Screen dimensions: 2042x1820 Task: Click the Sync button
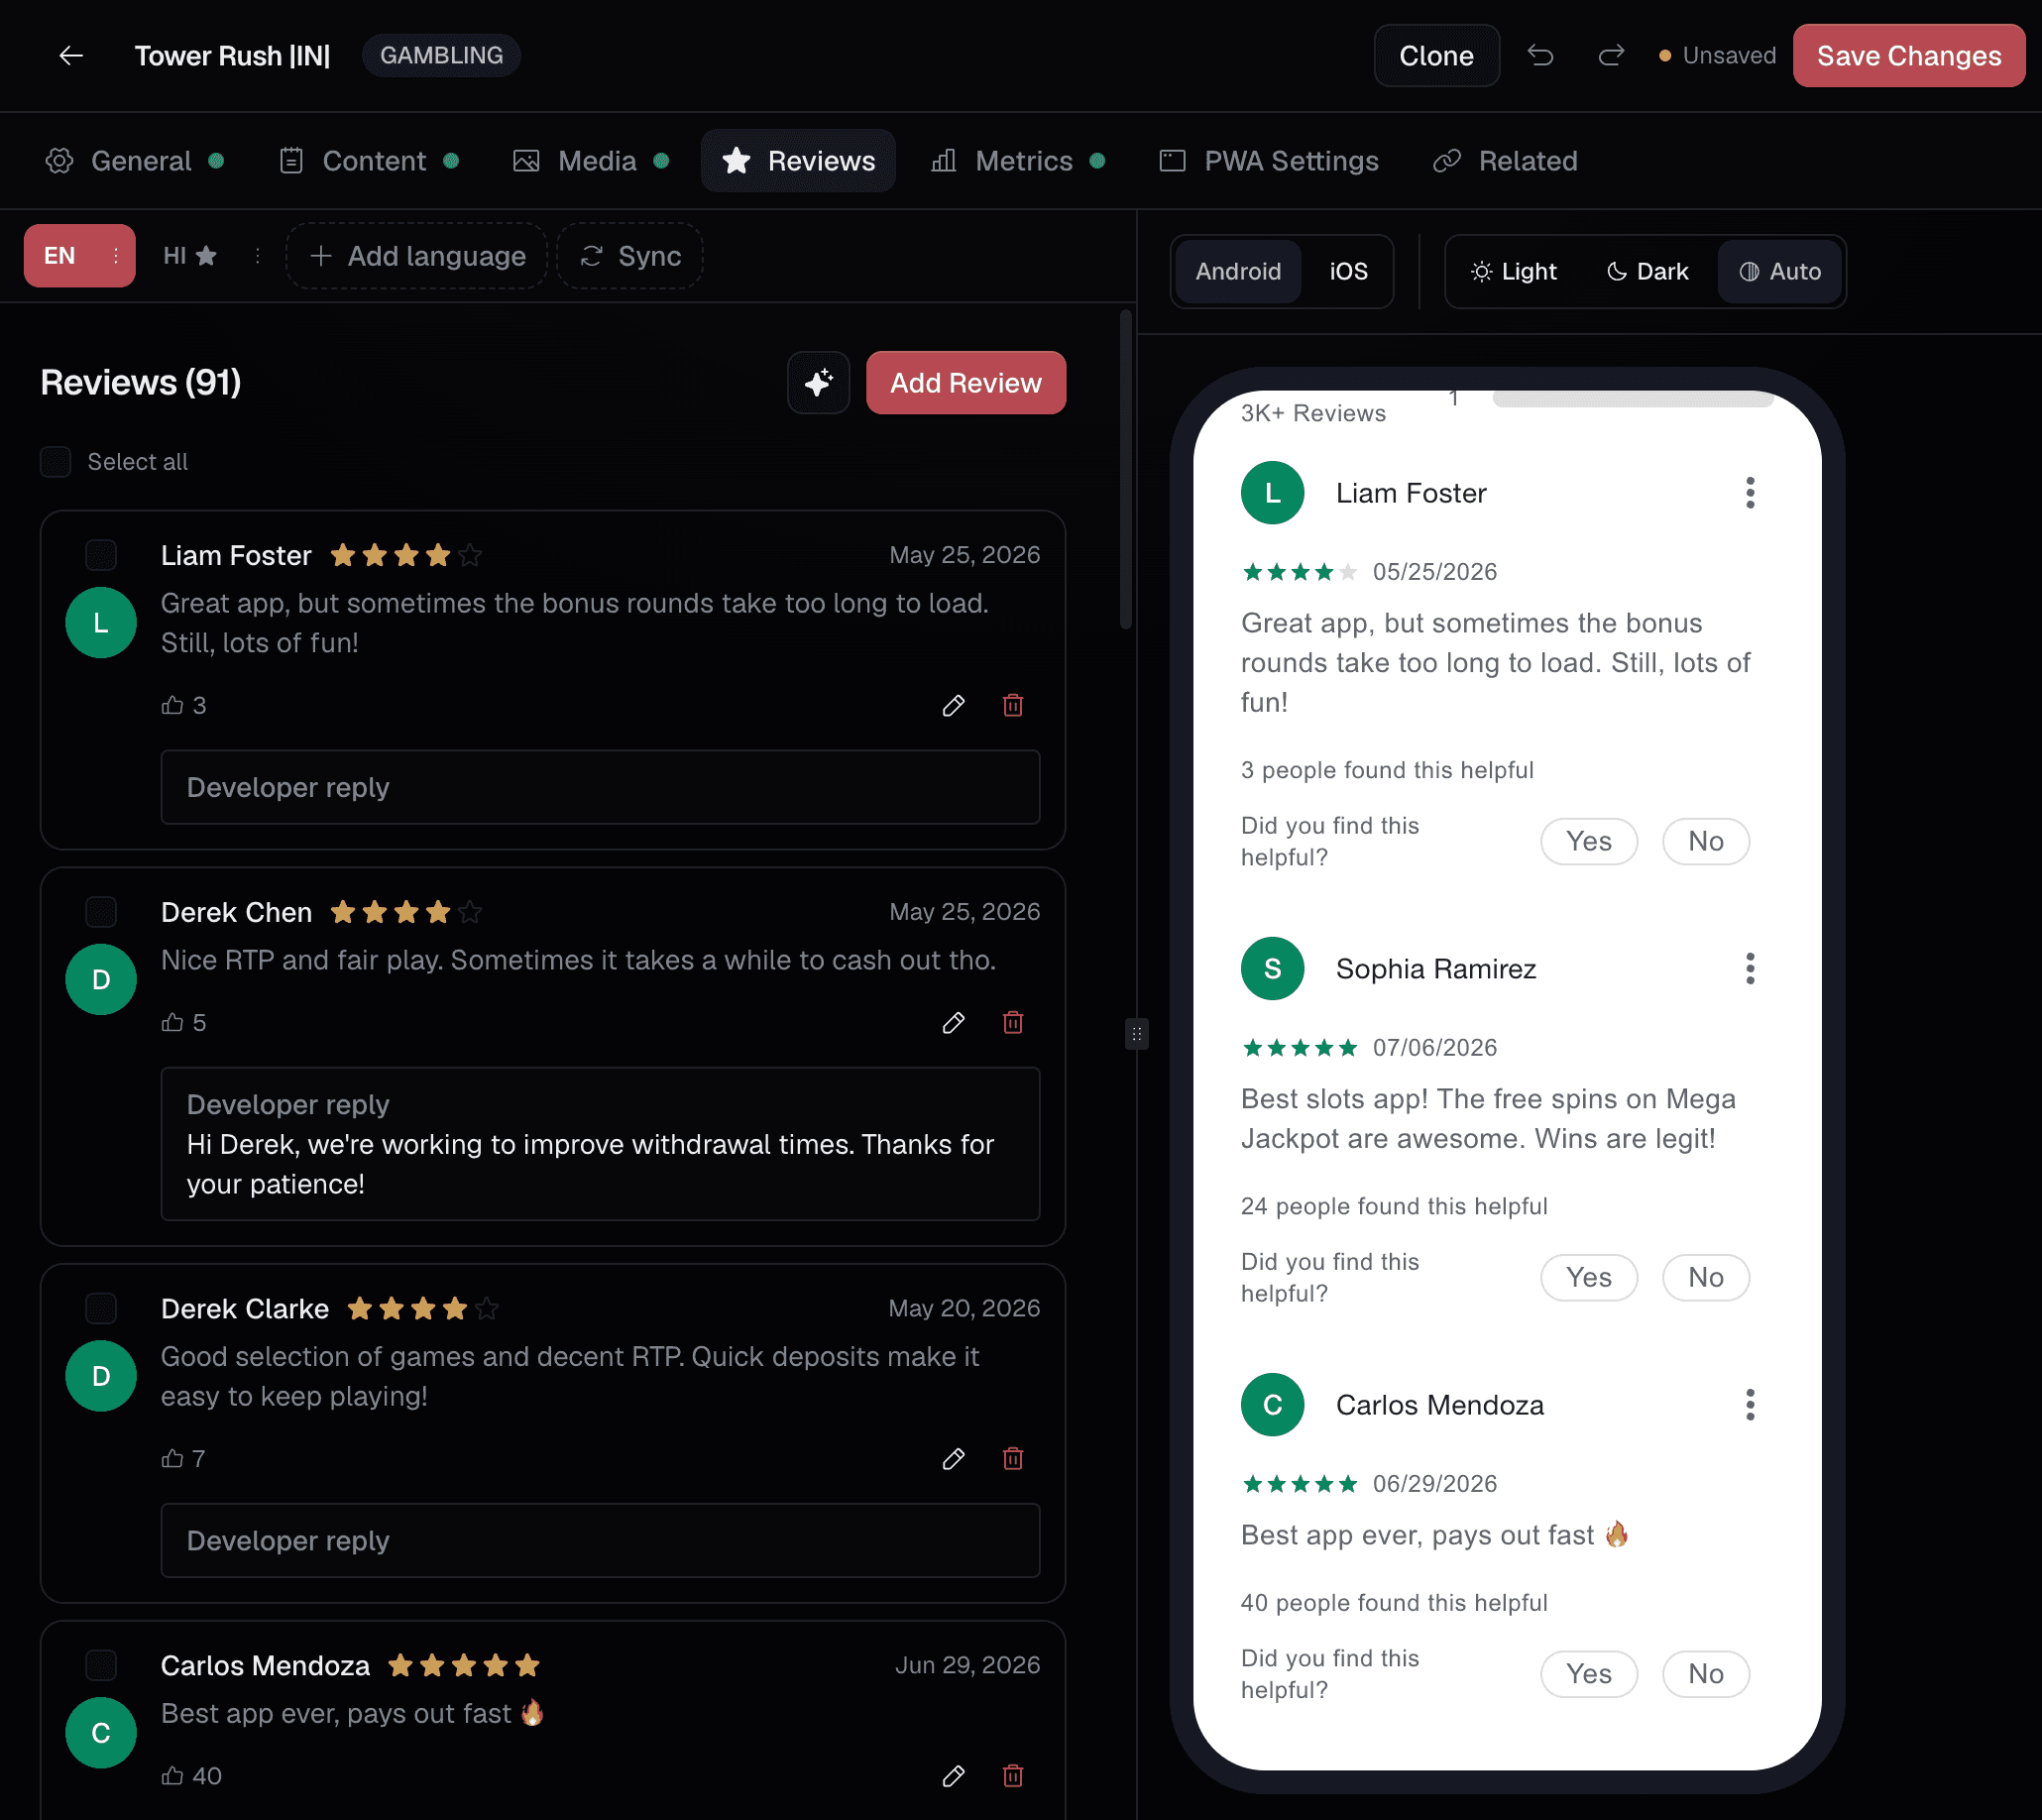[x=630, y=256]
